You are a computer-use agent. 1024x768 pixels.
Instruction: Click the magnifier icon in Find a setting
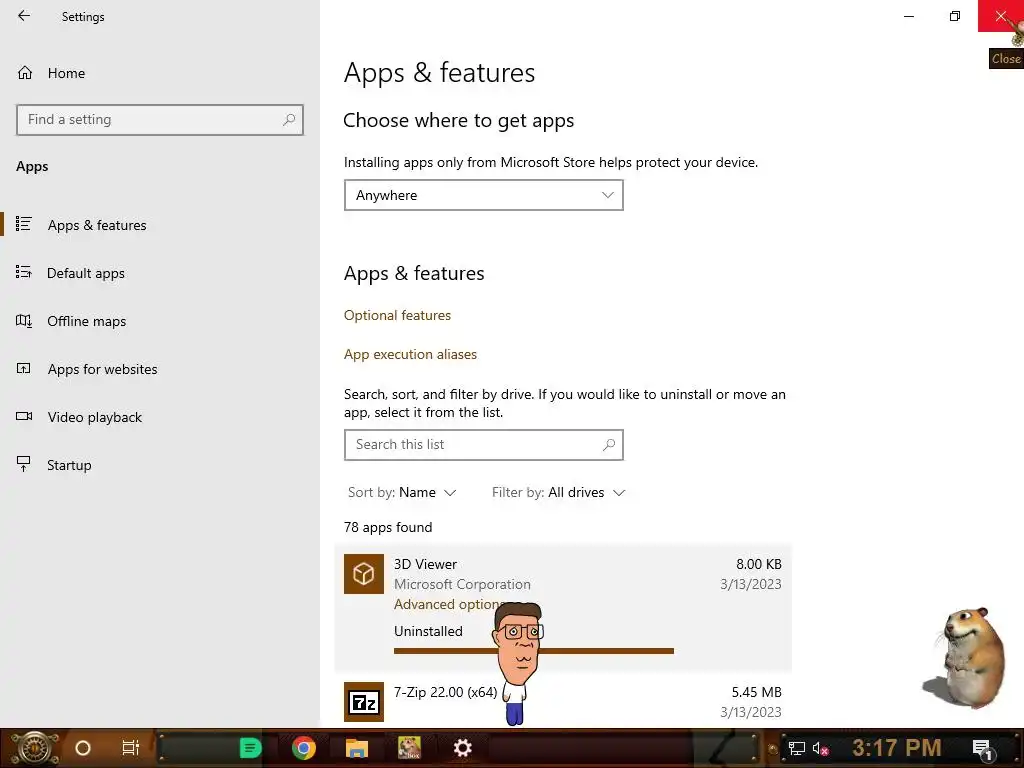289,120
